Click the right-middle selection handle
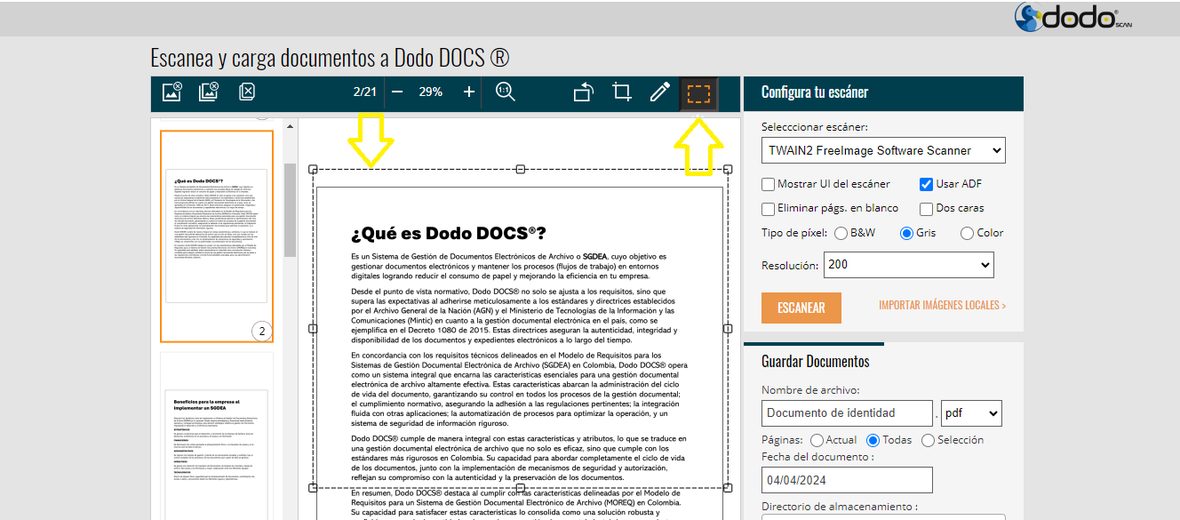The width and height of the screenshot is (1180, 520). 728,329
